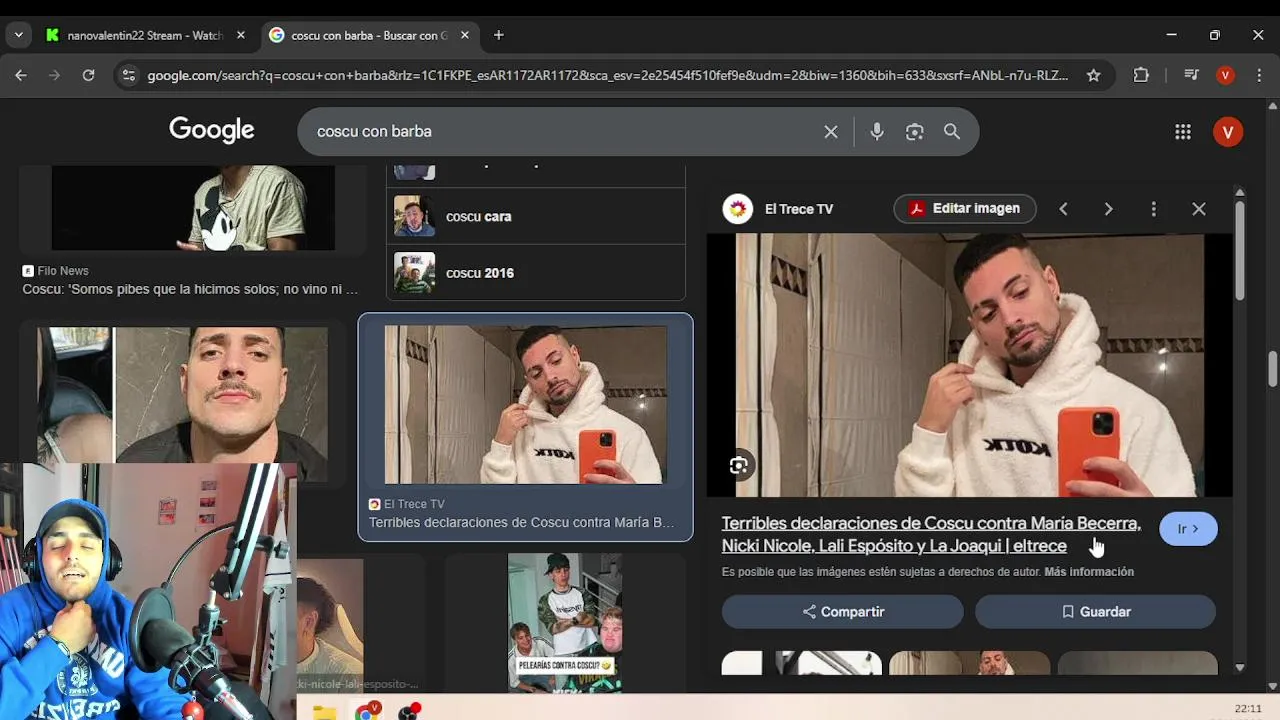
Task: Select the coscu con barba search tab
Action: 369,35
